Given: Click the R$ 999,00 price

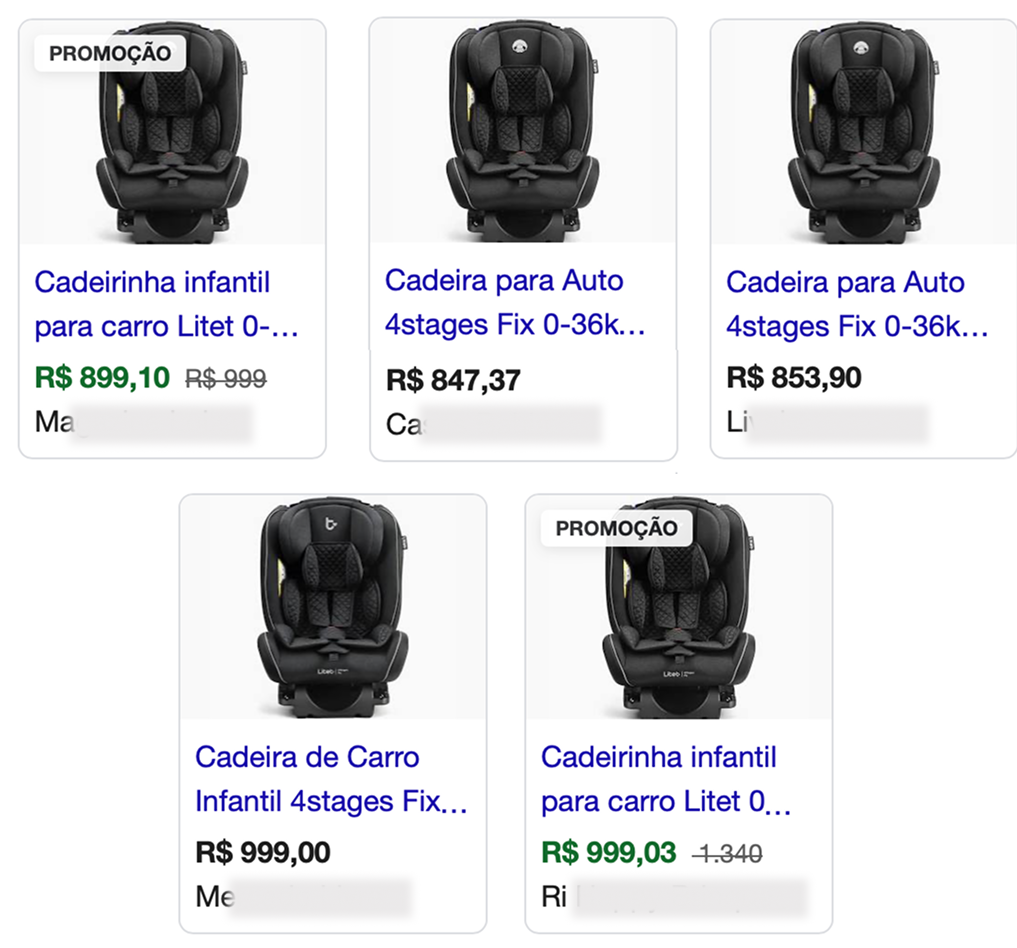Looking at the screenshot, I should tap(262, 853).
